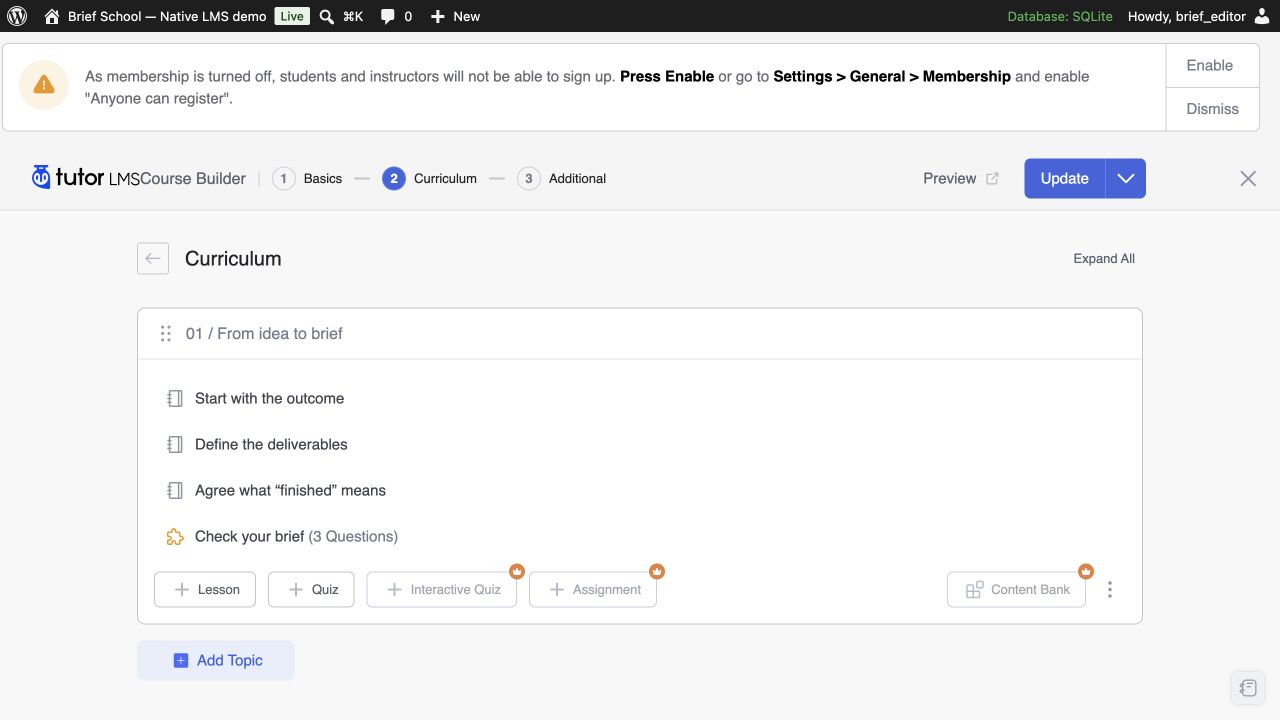Dismiss the membership notice

1212,109
